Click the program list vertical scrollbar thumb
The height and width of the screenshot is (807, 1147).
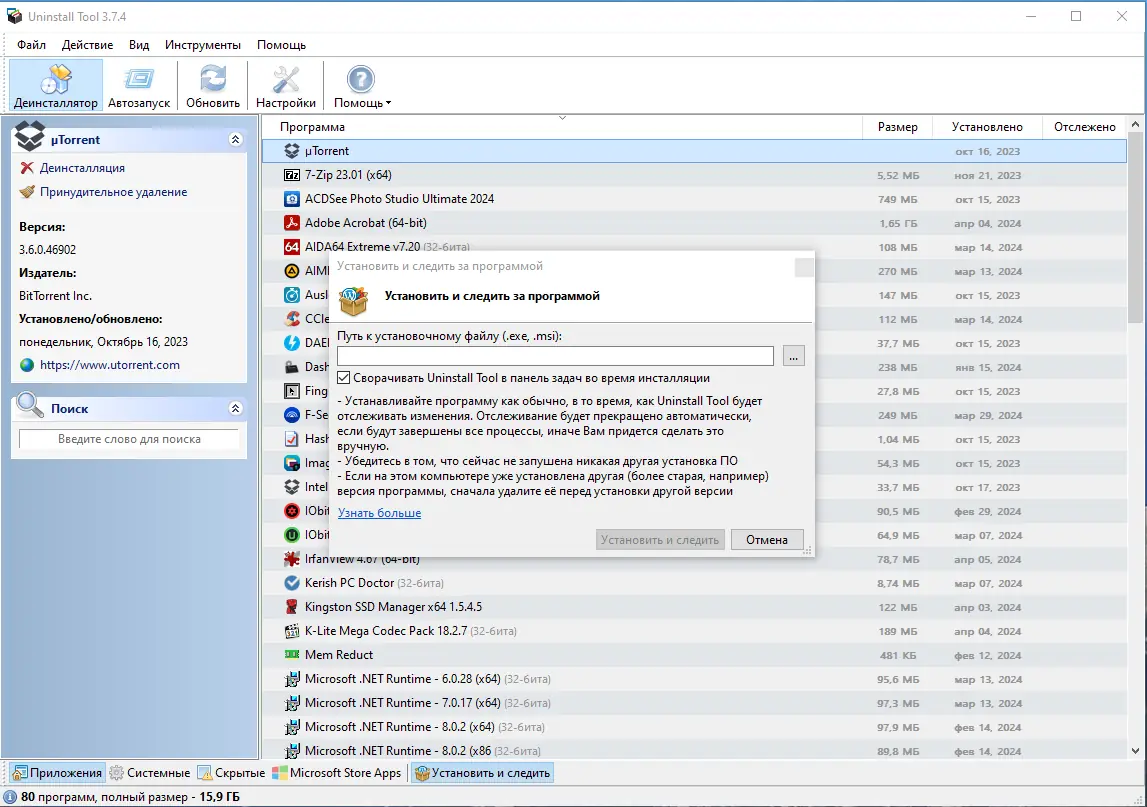coord(1135,227)
